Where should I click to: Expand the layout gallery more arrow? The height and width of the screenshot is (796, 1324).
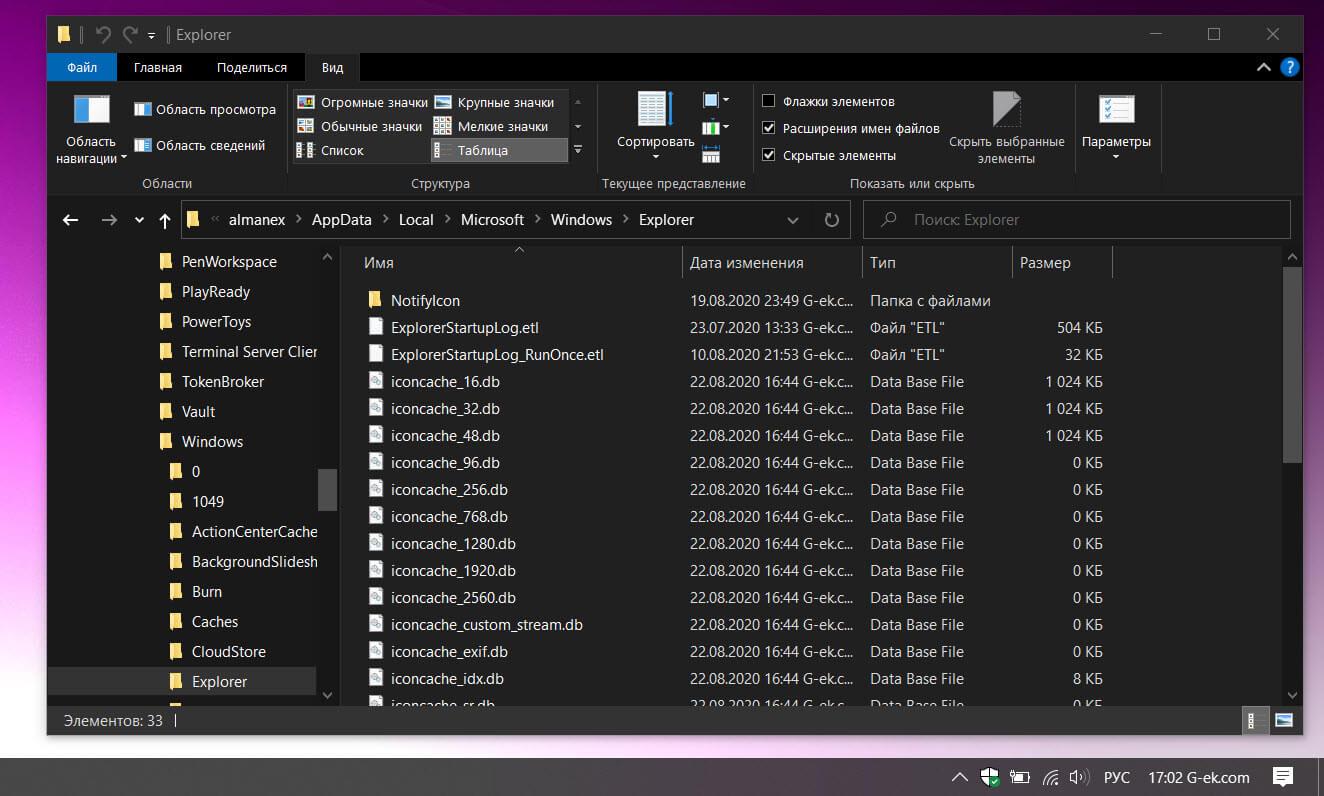click(x=578, y=150)
